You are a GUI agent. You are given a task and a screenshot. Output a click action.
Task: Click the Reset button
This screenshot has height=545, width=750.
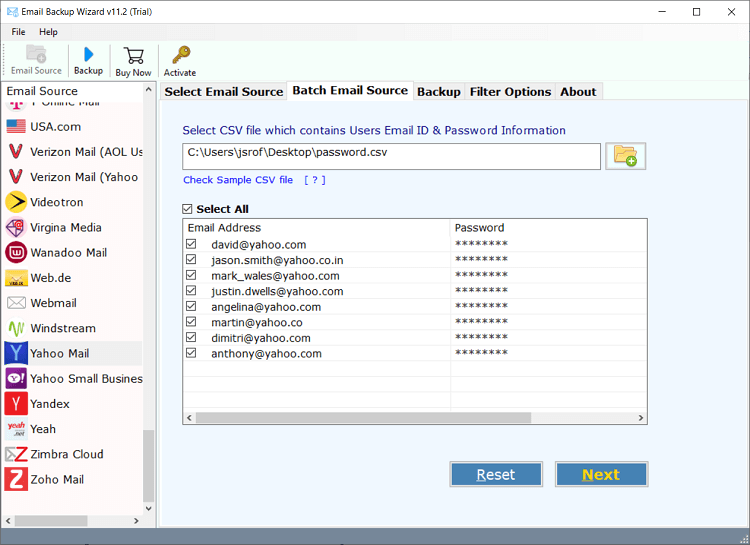496,474
